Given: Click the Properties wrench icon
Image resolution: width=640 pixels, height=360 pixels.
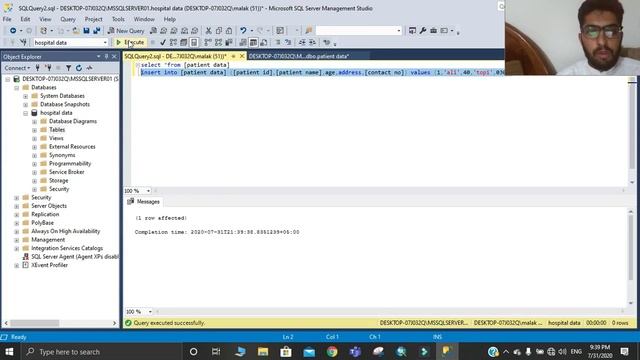Looking at the screenshot, I should (x=423, y=31).
